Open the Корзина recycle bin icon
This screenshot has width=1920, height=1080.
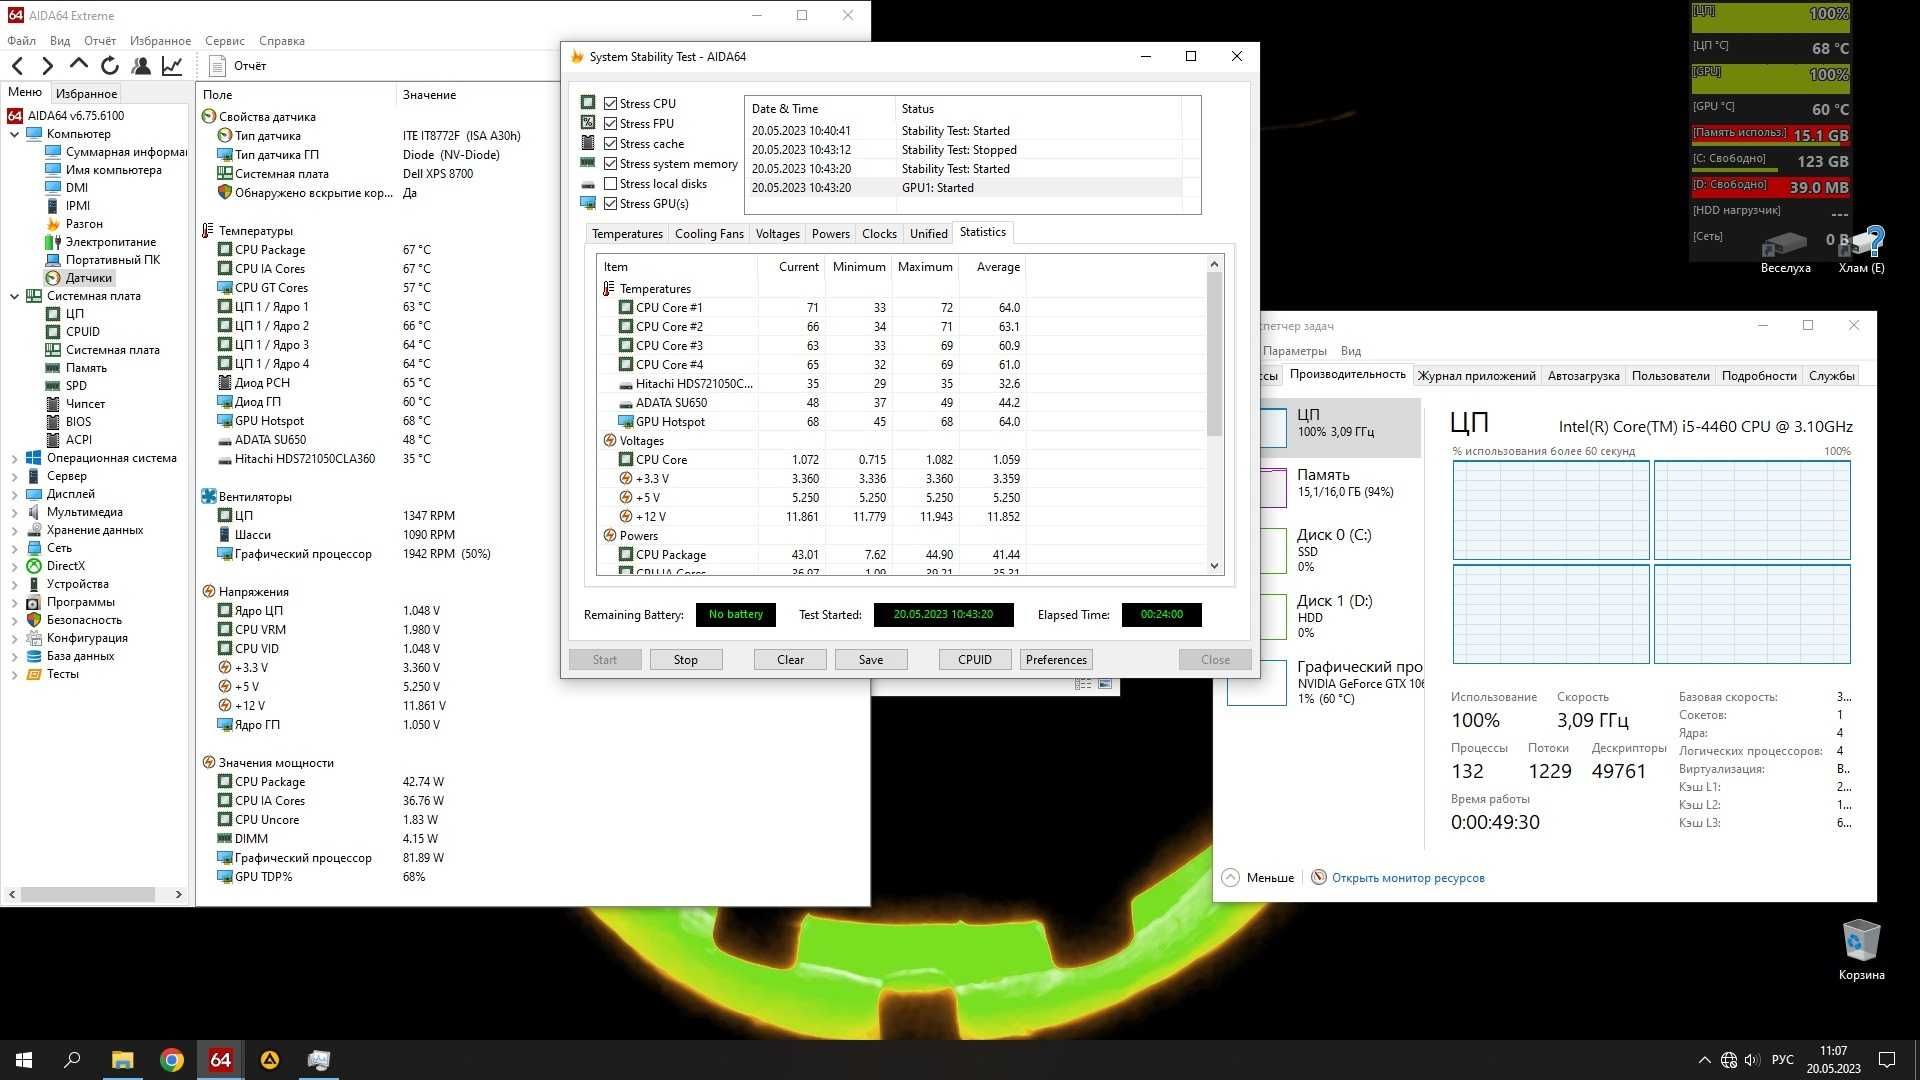(1861, 950)
